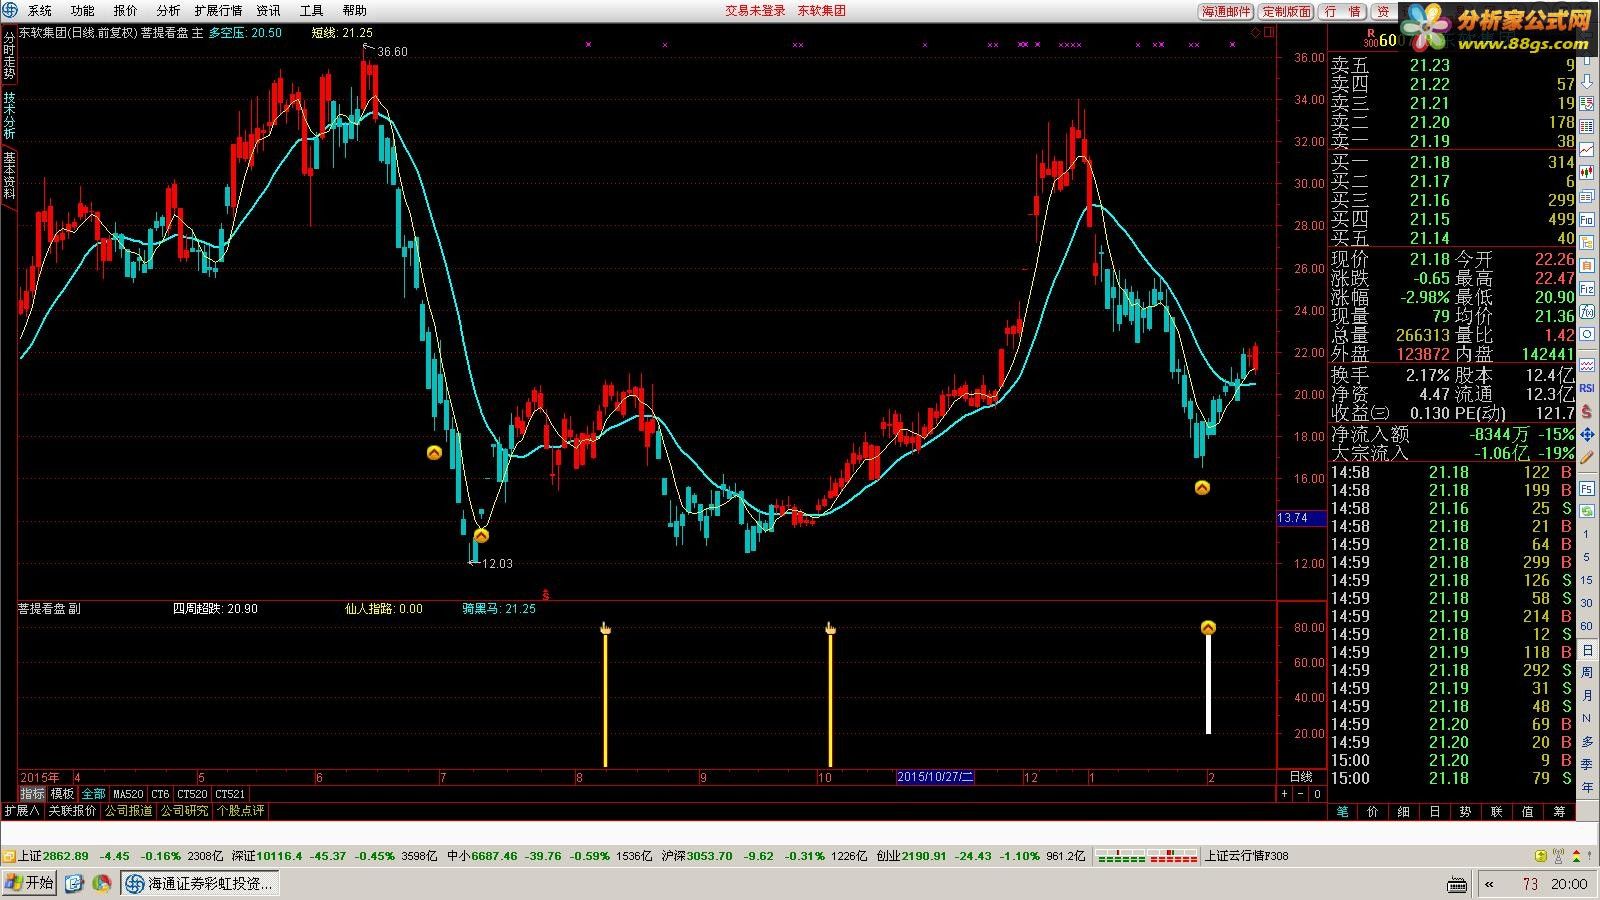Click the minus zoom button below chart
The height and width of the screenshot is (900, 1600).
1300,794
